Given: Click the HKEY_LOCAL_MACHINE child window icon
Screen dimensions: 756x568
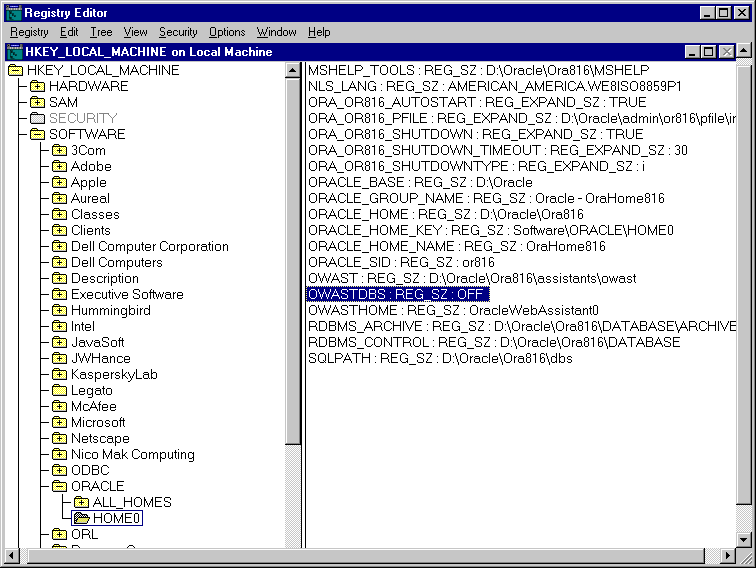Looking at the screenshot, I should pyautogui.click(x=14, y=51).
